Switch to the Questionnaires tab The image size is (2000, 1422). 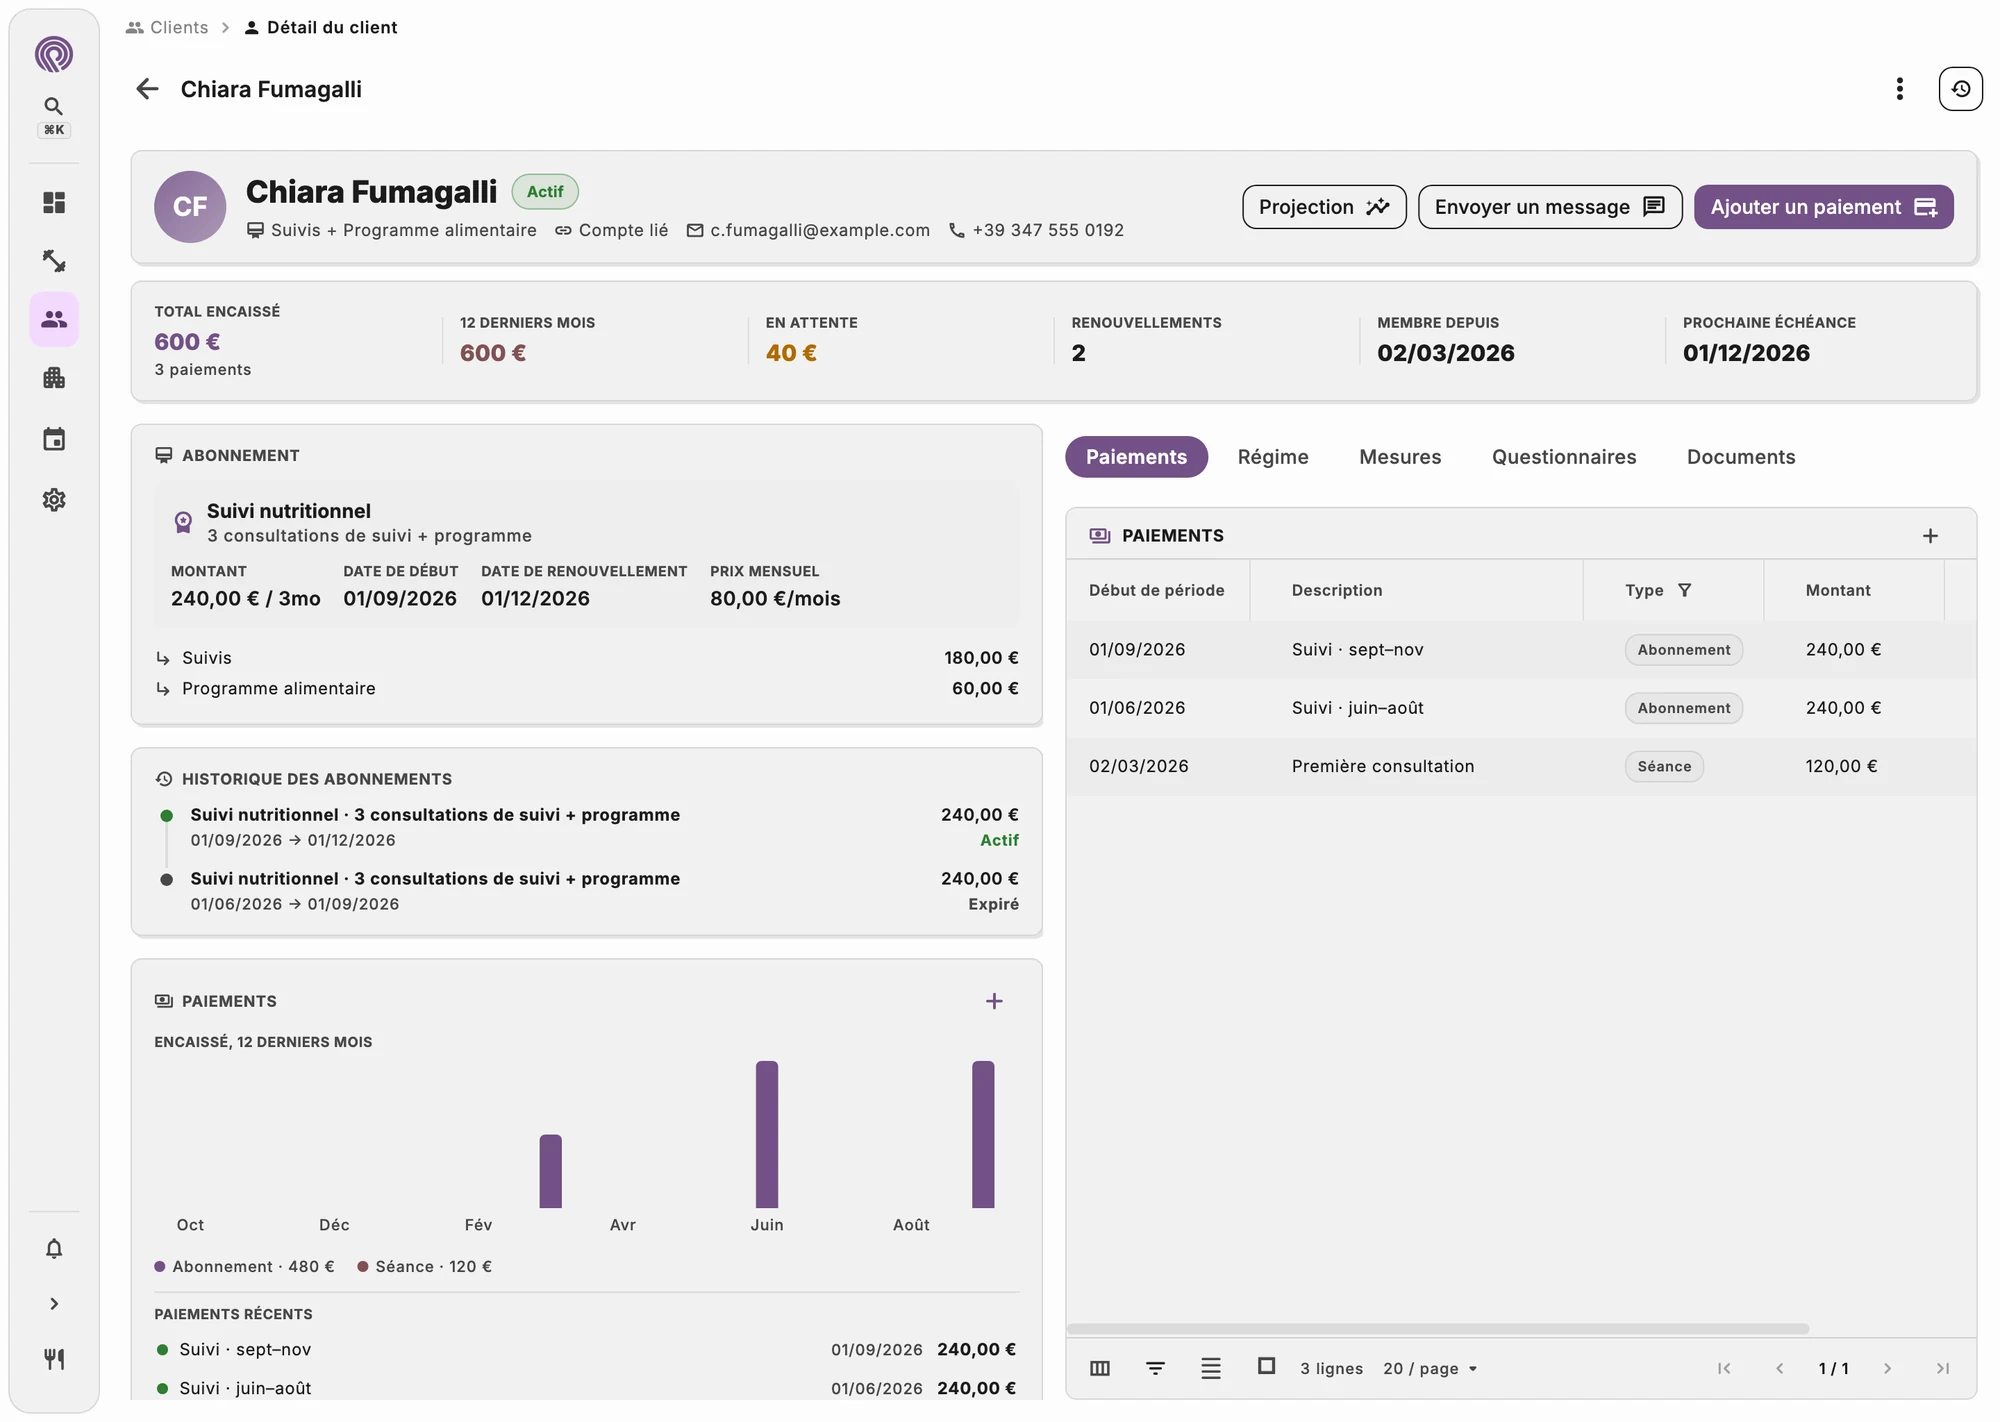coord(1564,457)
